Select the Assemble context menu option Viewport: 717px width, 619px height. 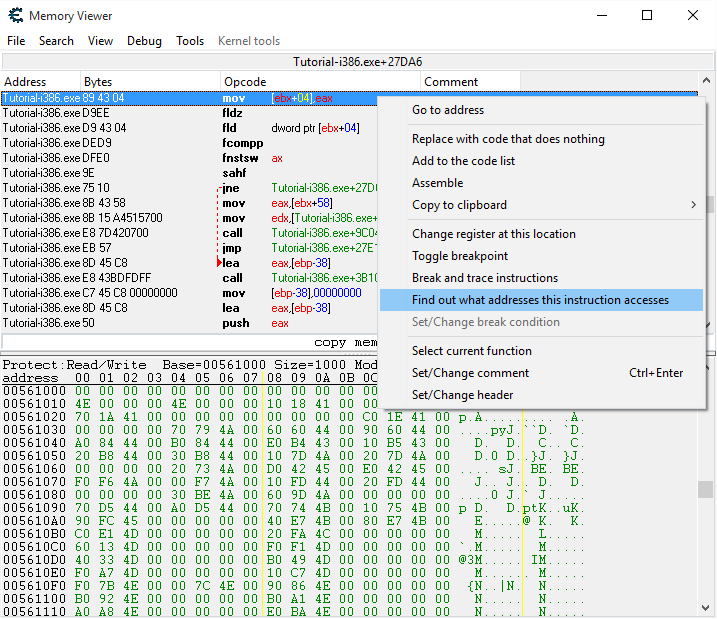(x=437, y=183)
